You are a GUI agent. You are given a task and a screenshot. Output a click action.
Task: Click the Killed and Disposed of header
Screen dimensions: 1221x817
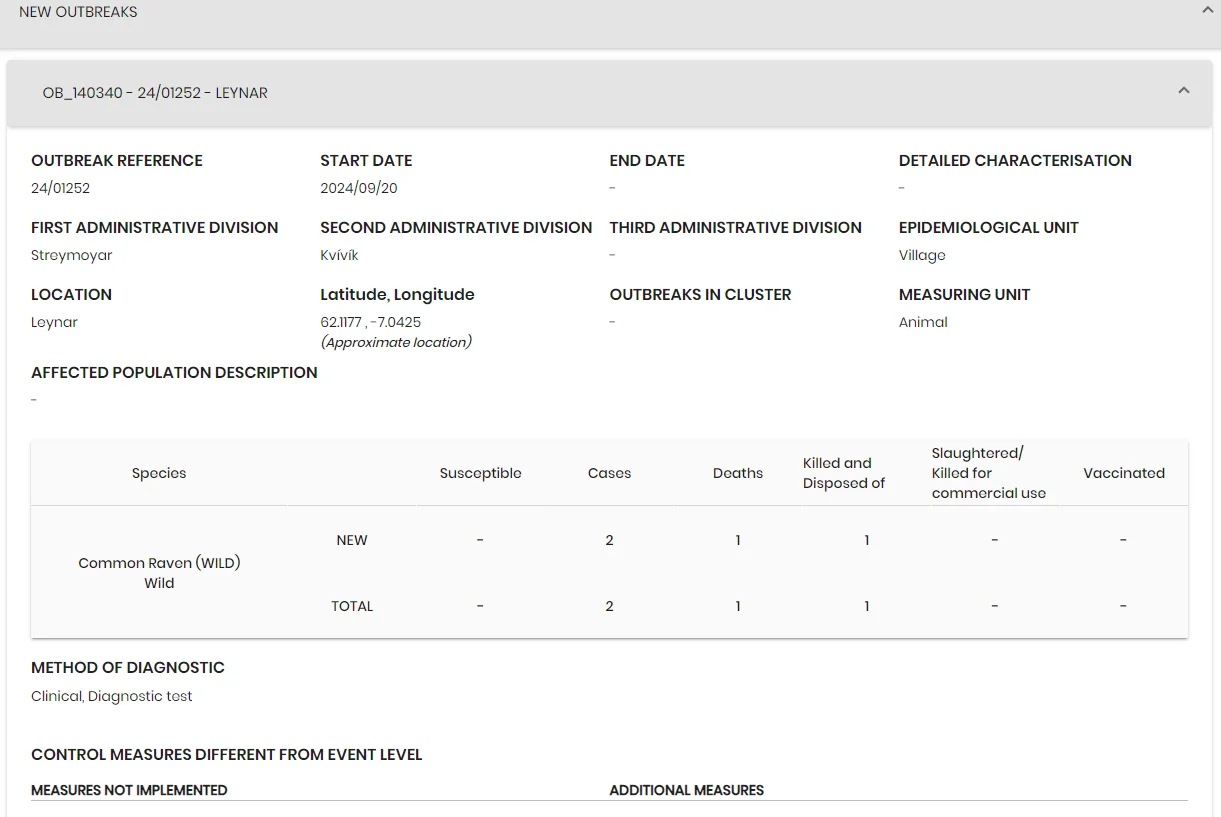tap(844, 473)
